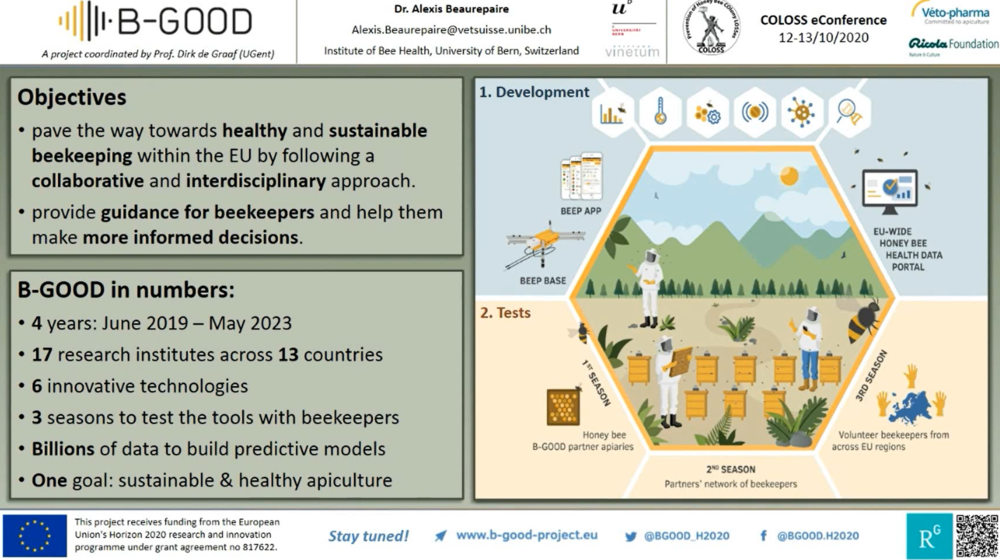Viewport: 1000px width, 560px height.
Task: Click the '1. Development' label
Action: [x=534, y=92]
